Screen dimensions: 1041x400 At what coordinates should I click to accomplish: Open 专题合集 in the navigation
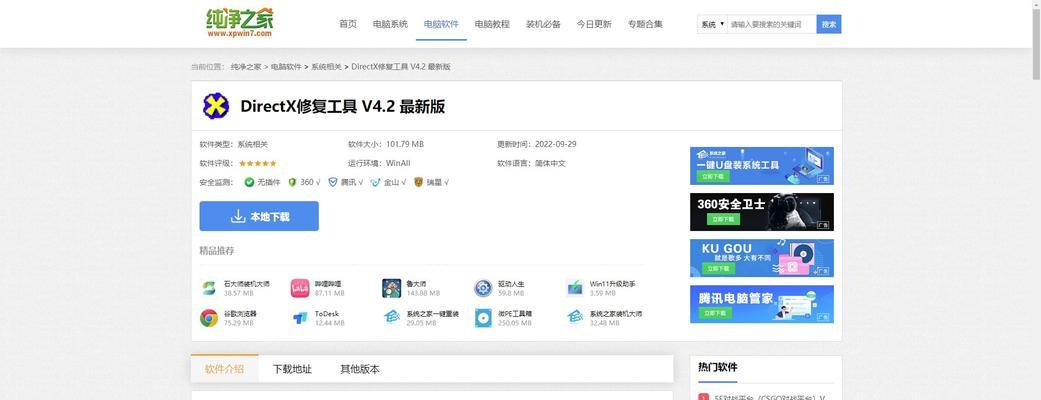click(x=645, y=24)
